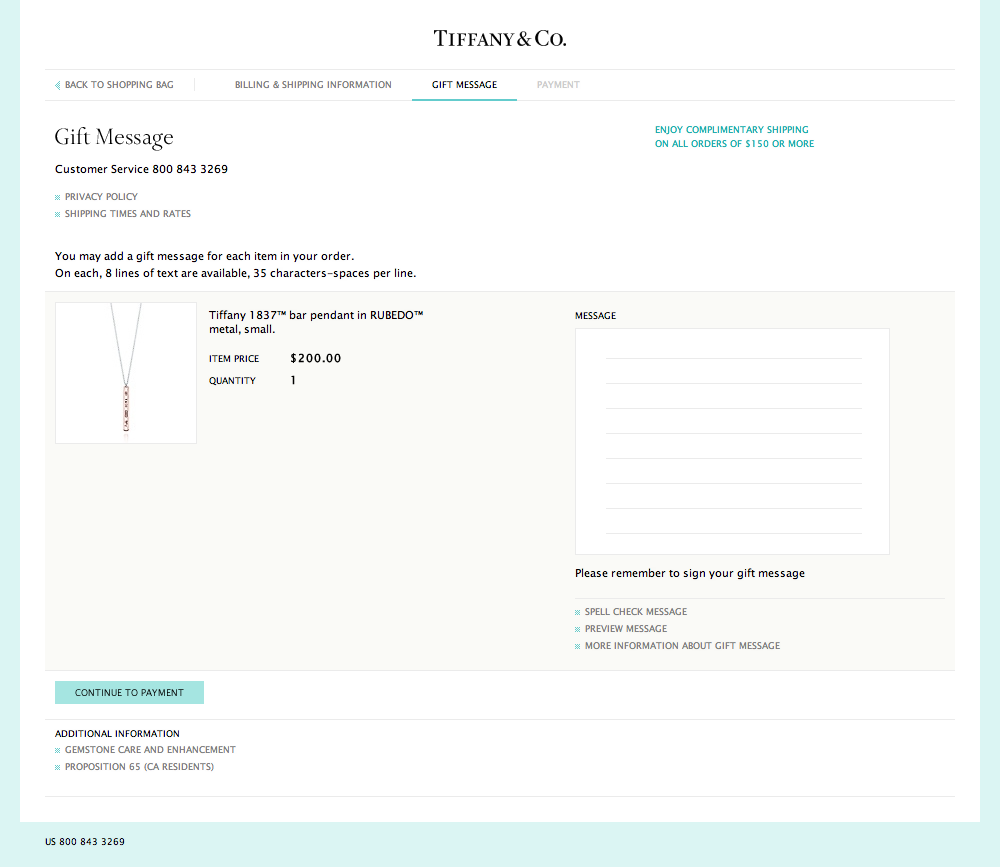1000x867 pixels.
Task: Click the icon beside Proposition 65 link
Action: coord(57,766)
